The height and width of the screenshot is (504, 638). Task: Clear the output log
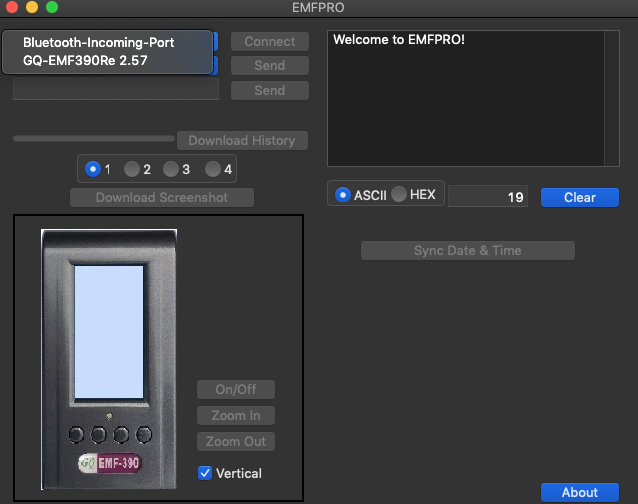click(580, 197)
